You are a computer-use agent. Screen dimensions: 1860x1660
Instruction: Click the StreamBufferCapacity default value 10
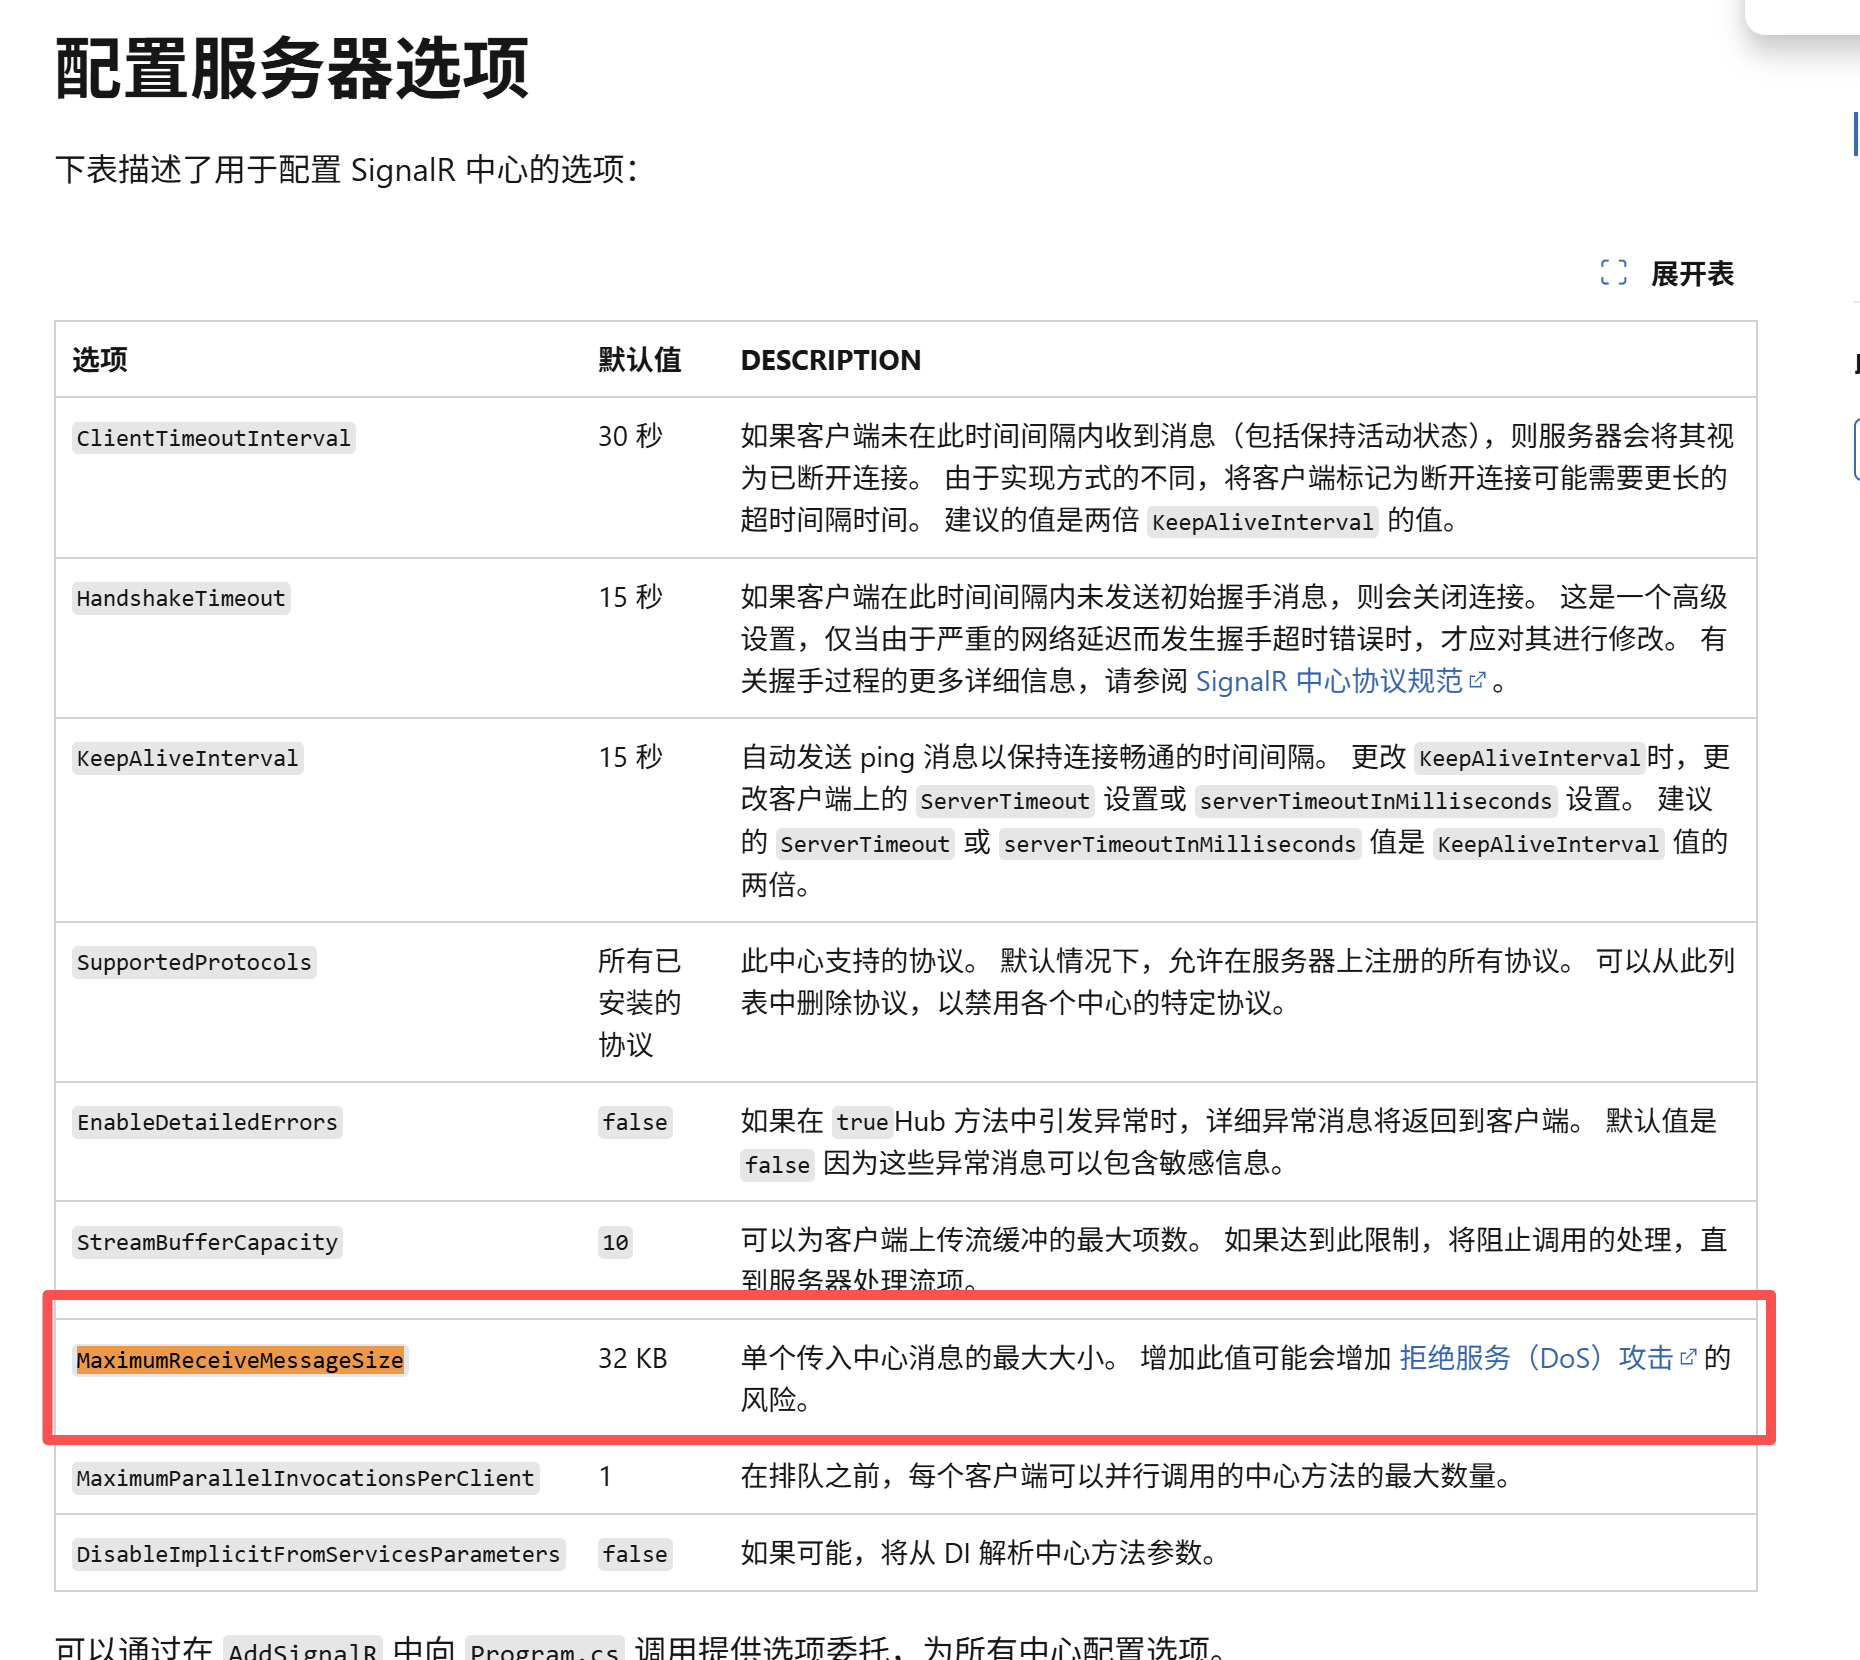click(x=615, y=1242)
